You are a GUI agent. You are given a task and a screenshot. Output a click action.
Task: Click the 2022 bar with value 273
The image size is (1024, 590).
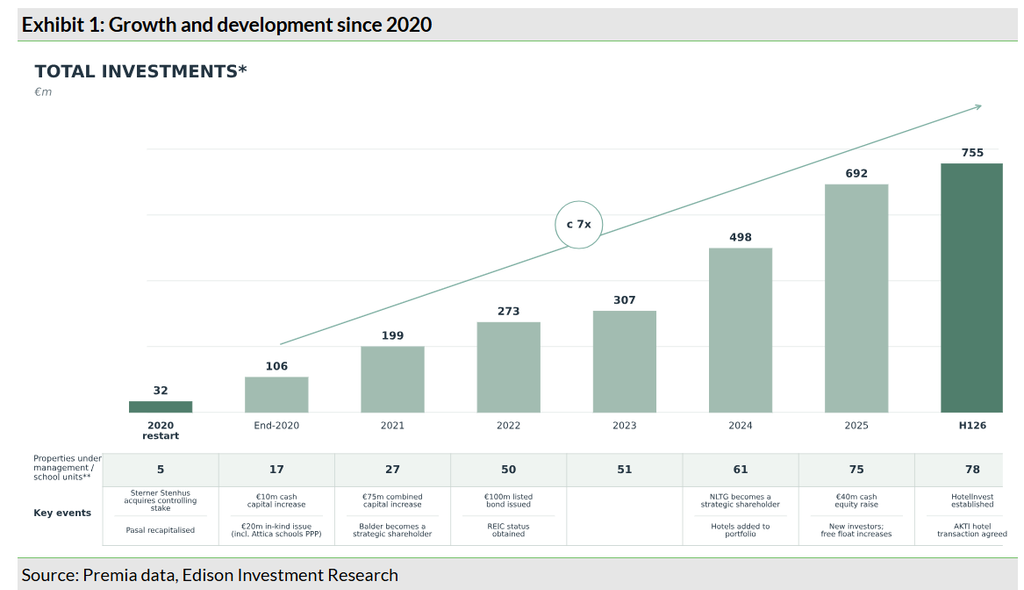(x=509, y=367)
